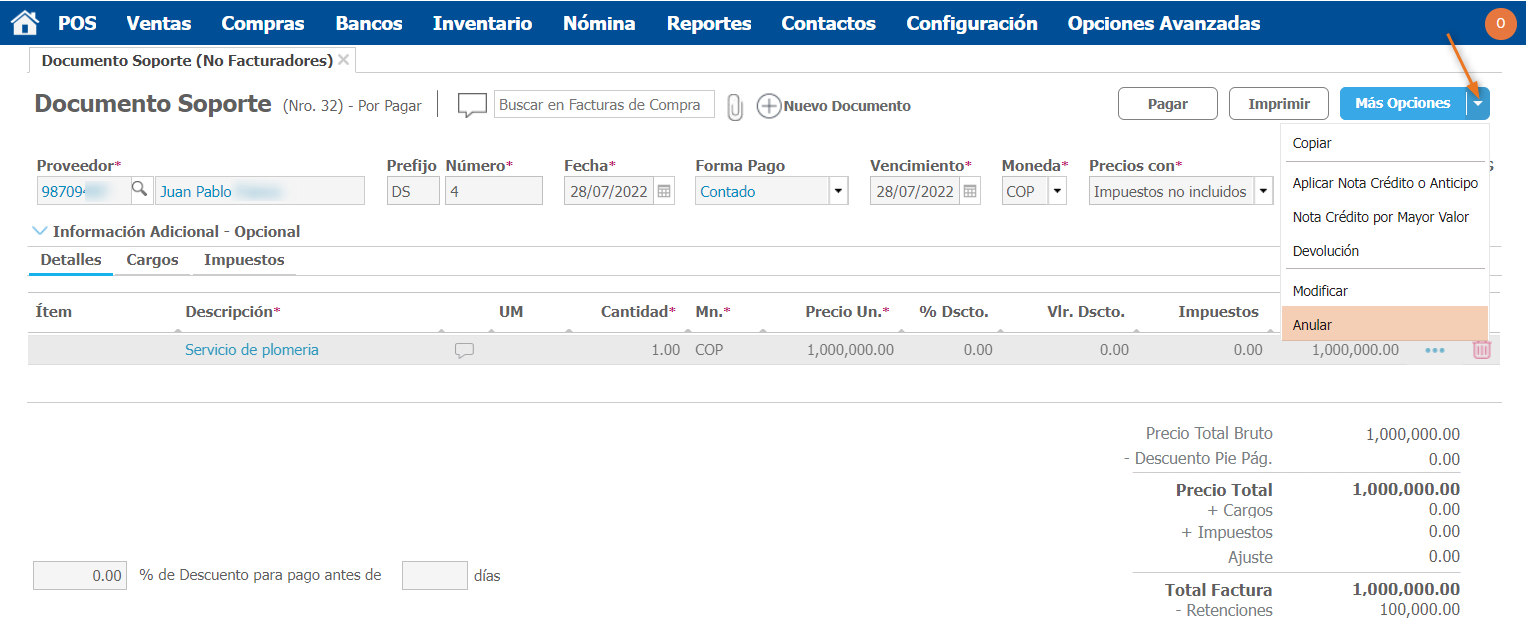Delete the Servicio de plomeria row

click(x=1481, y=350)
